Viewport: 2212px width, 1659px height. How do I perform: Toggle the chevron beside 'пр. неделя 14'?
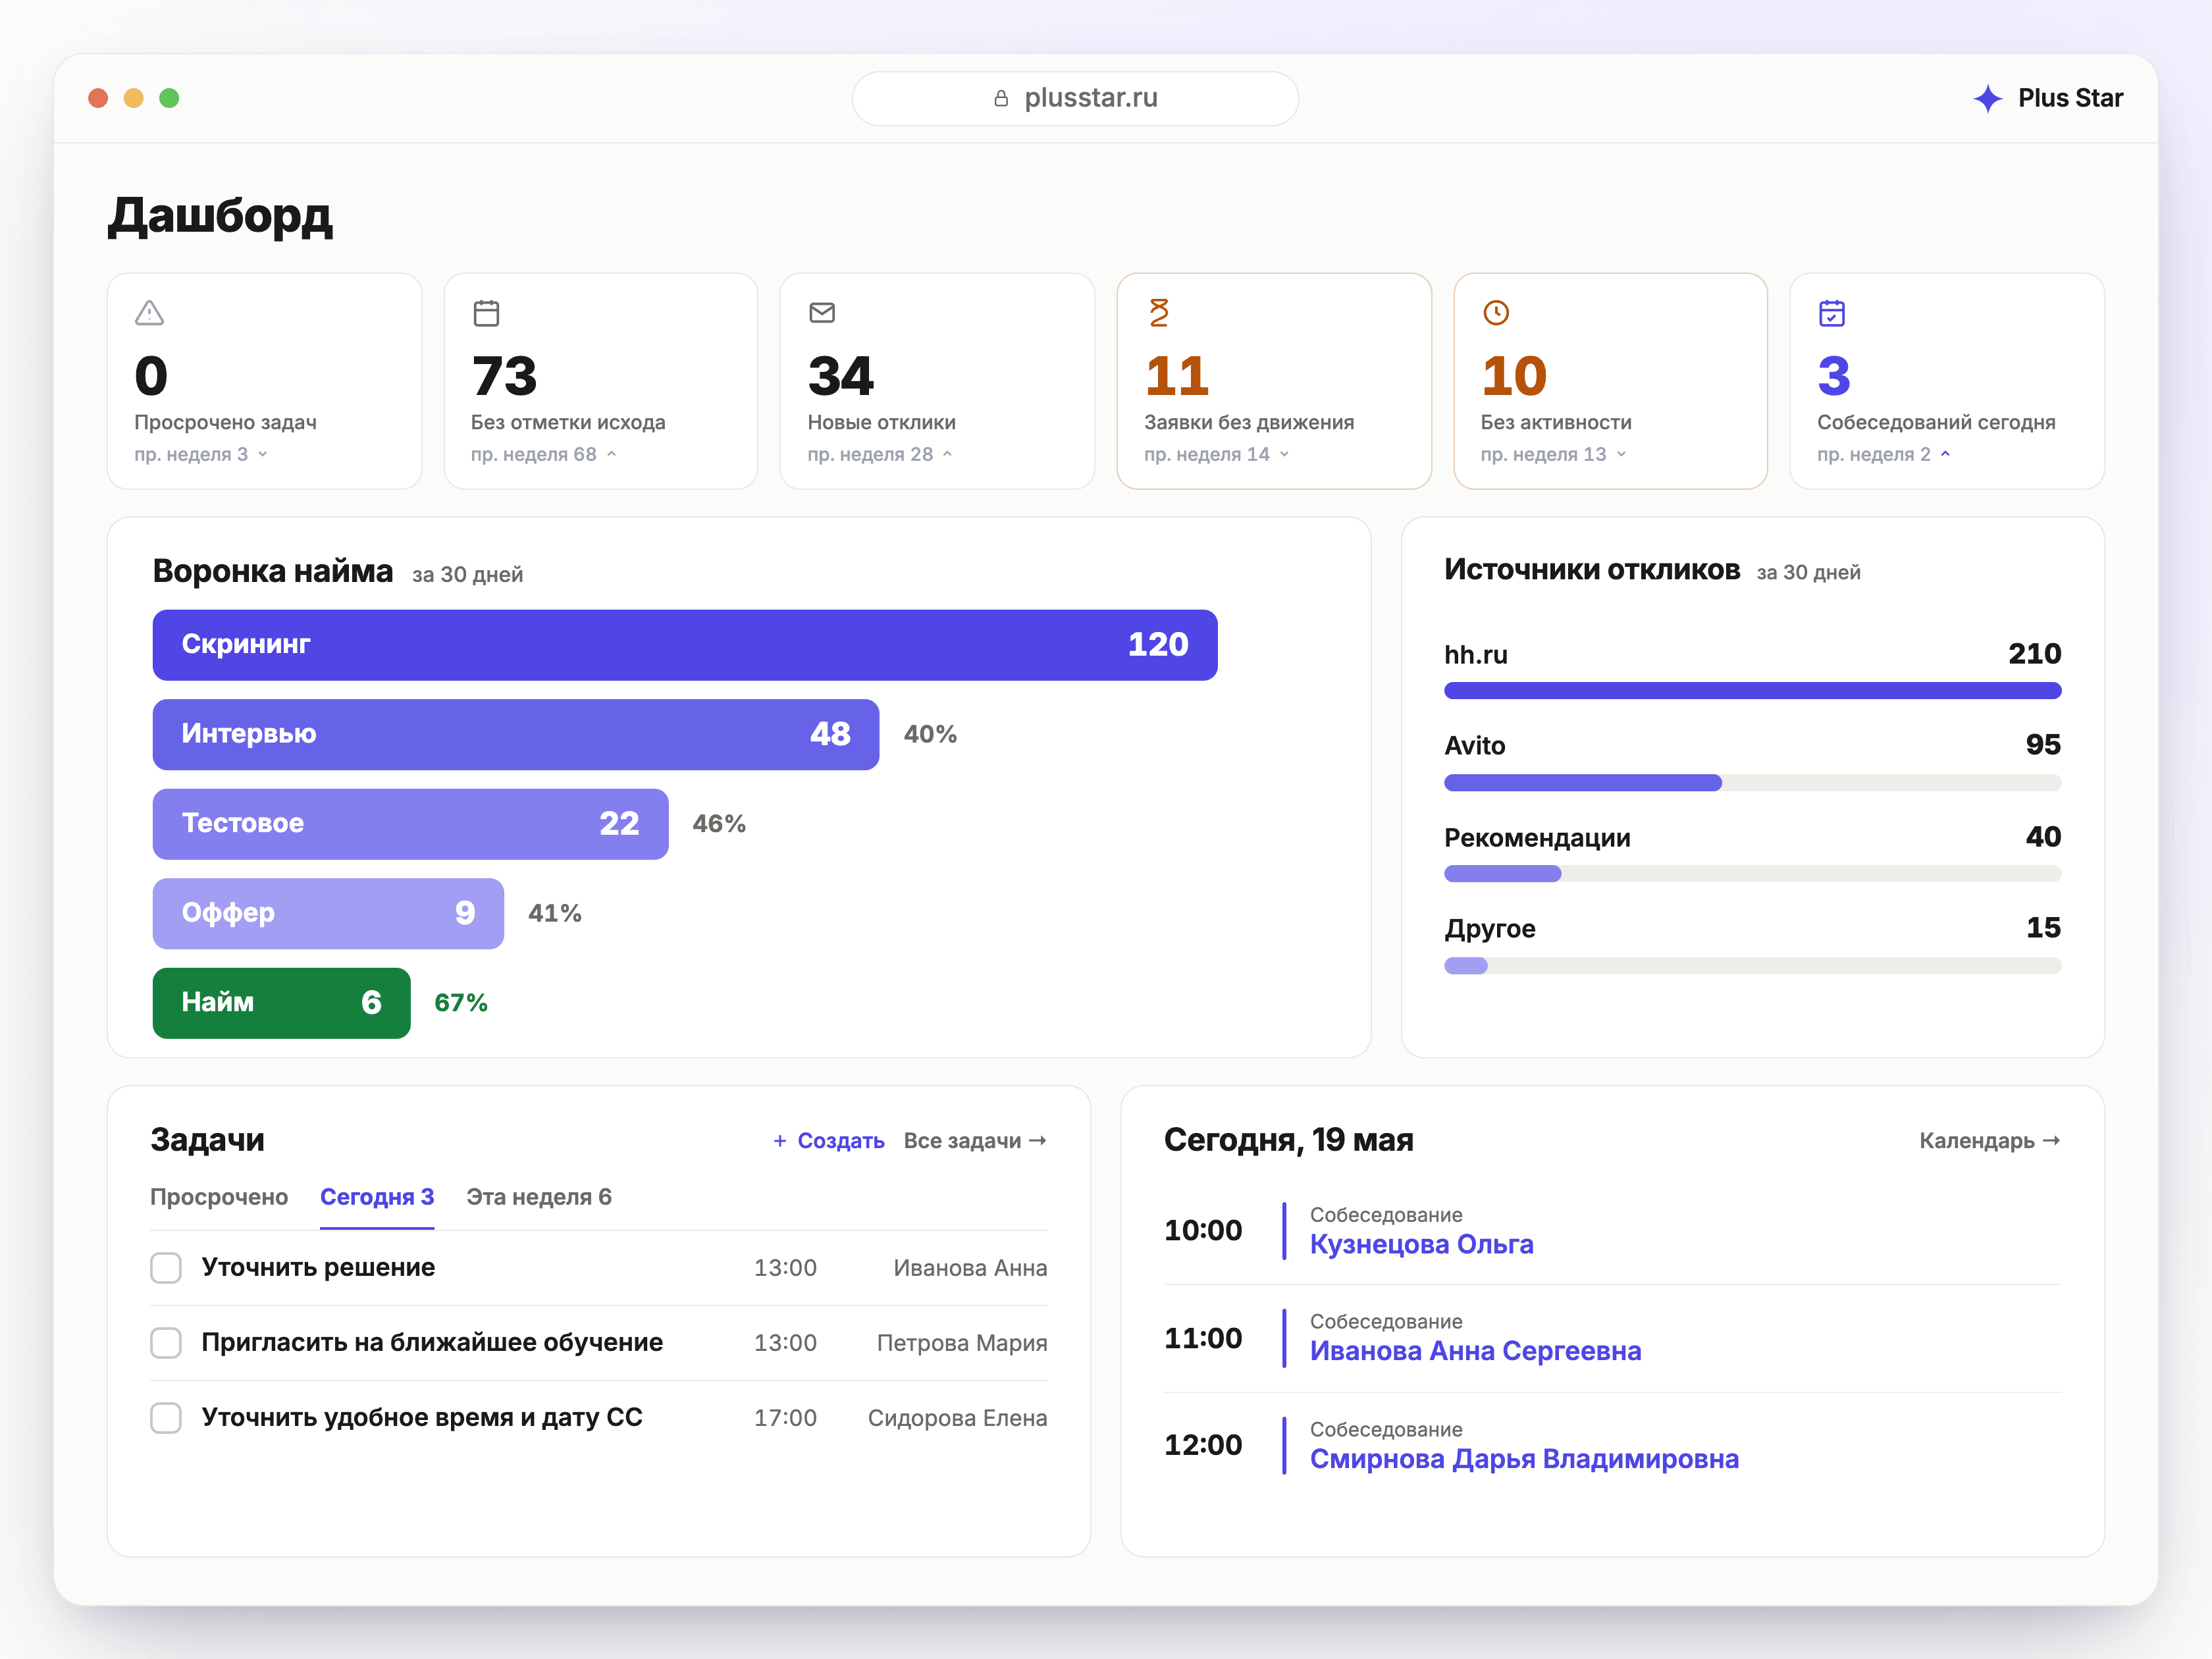[1285, 454]
